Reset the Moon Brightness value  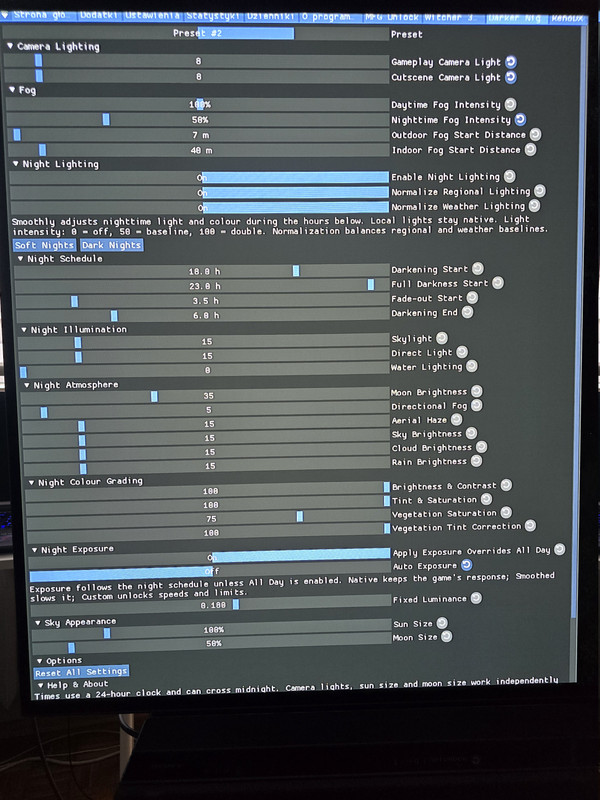click(x=477, y=391)
